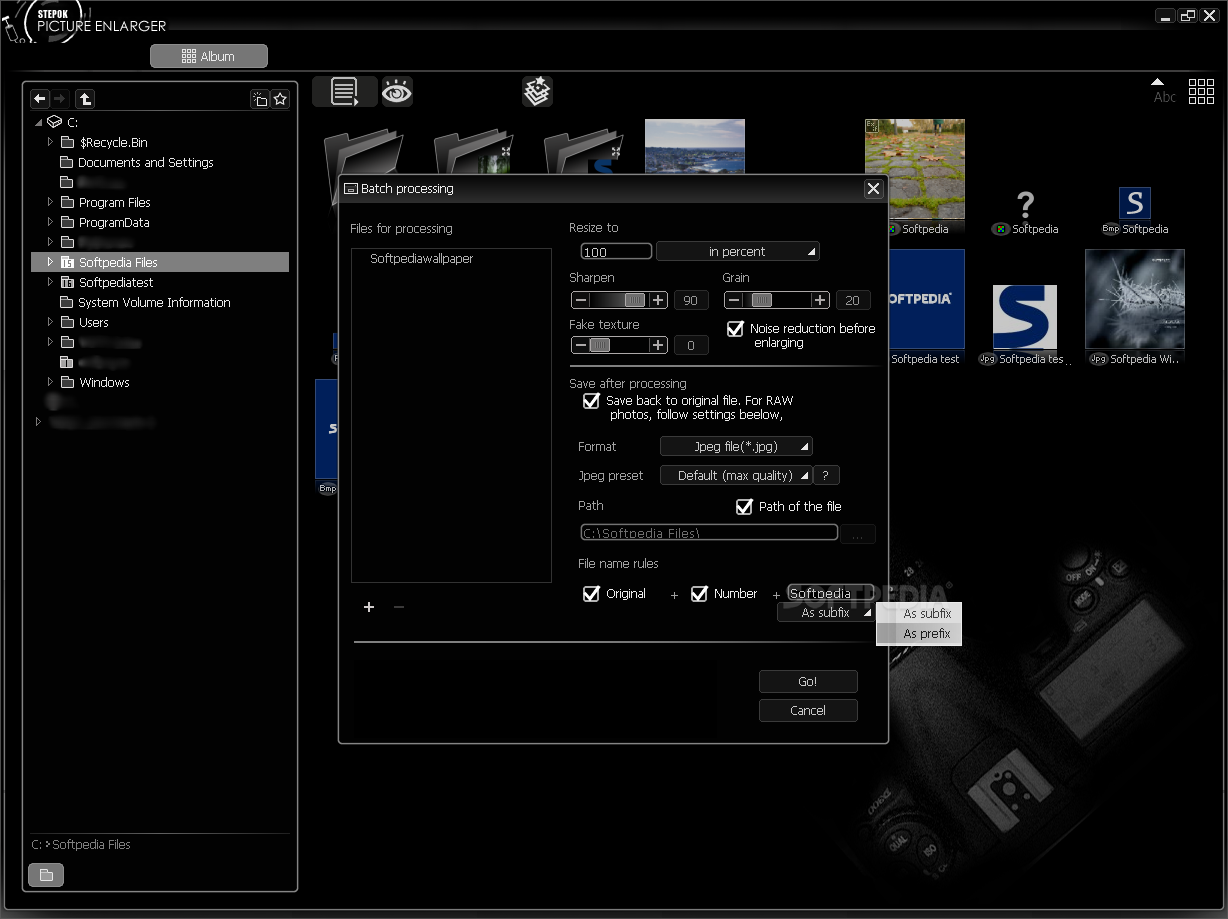The image size is (1228, 919).
Task: Click the eye preview icon
Action: (397, 92)
